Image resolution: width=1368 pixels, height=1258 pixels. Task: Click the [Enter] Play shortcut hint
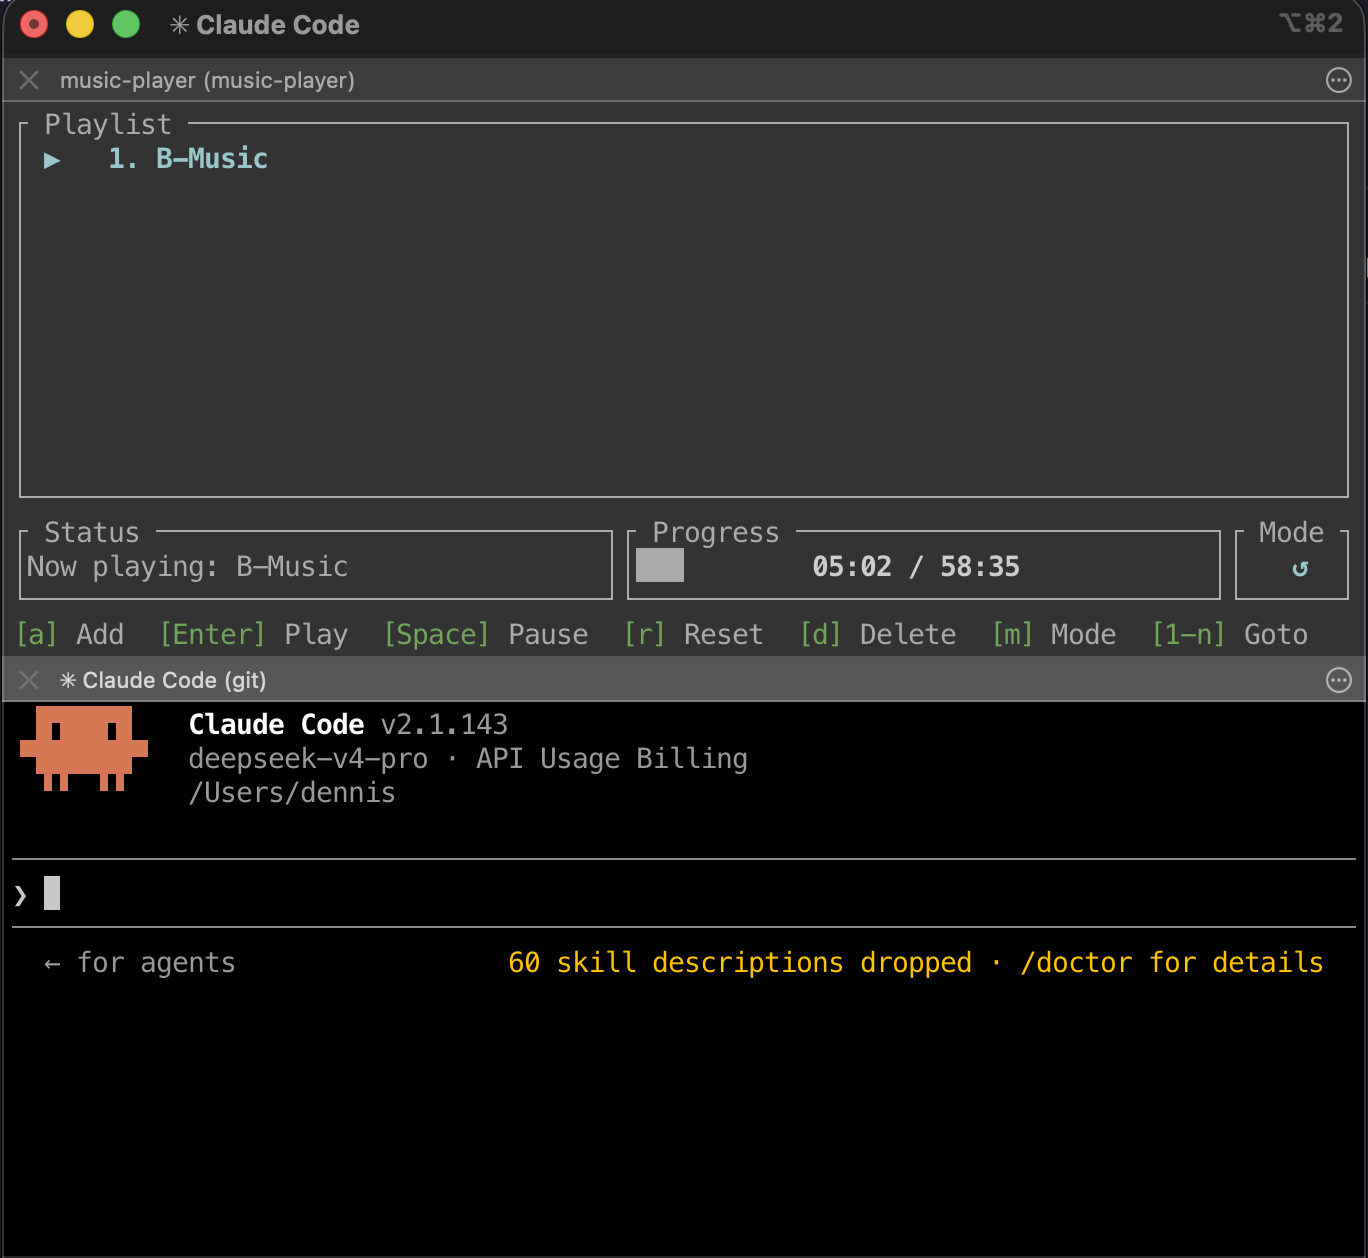254,634
